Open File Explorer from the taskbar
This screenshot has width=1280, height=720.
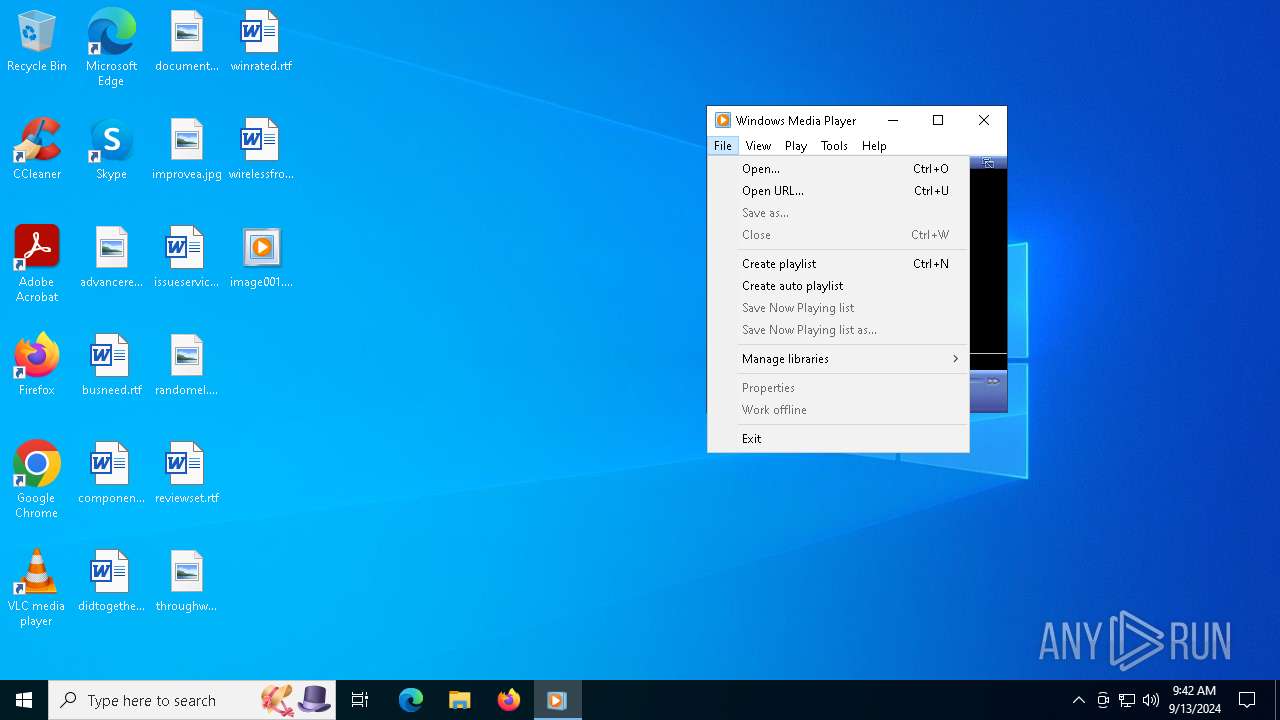pos(459,700)
